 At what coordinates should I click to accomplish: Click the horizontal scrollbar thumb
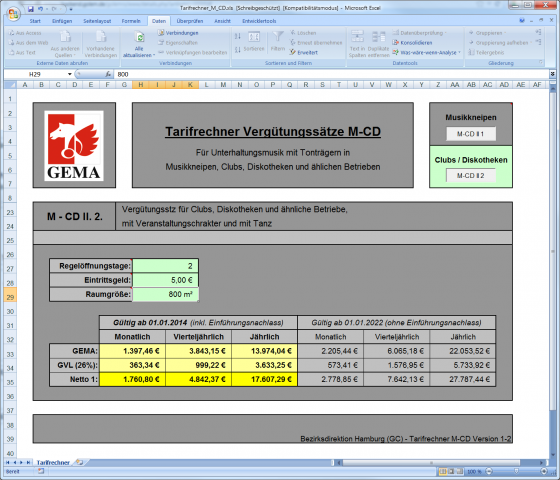pos(431,462)
